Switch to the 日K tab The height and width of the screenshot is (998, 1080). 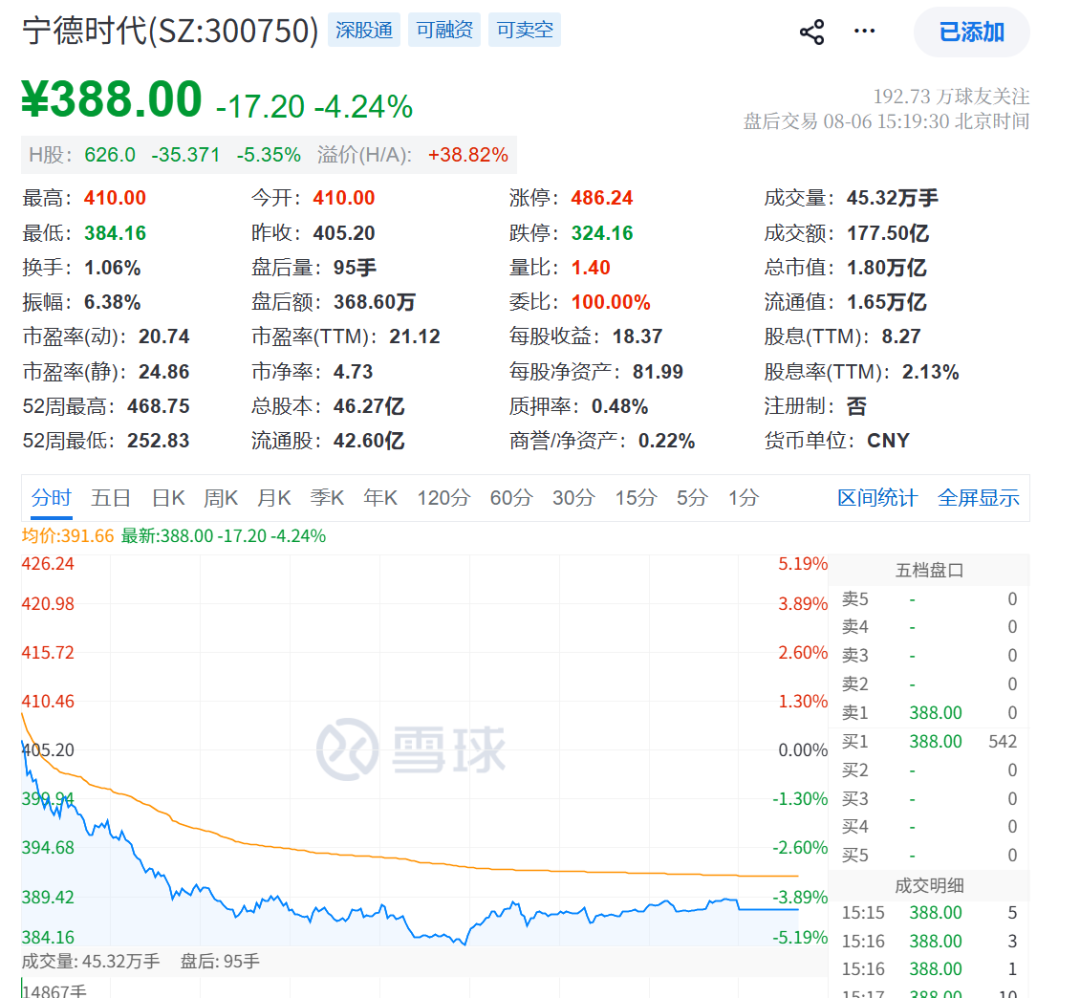point(168,497)
